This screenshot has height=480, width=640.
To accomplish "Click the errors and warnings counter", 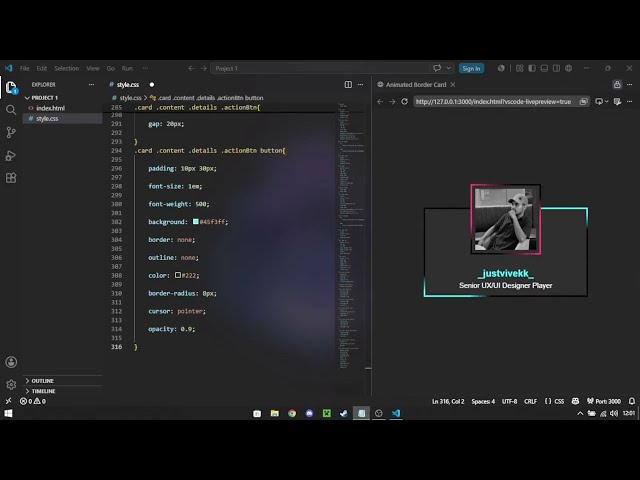I will pos(33,401).
